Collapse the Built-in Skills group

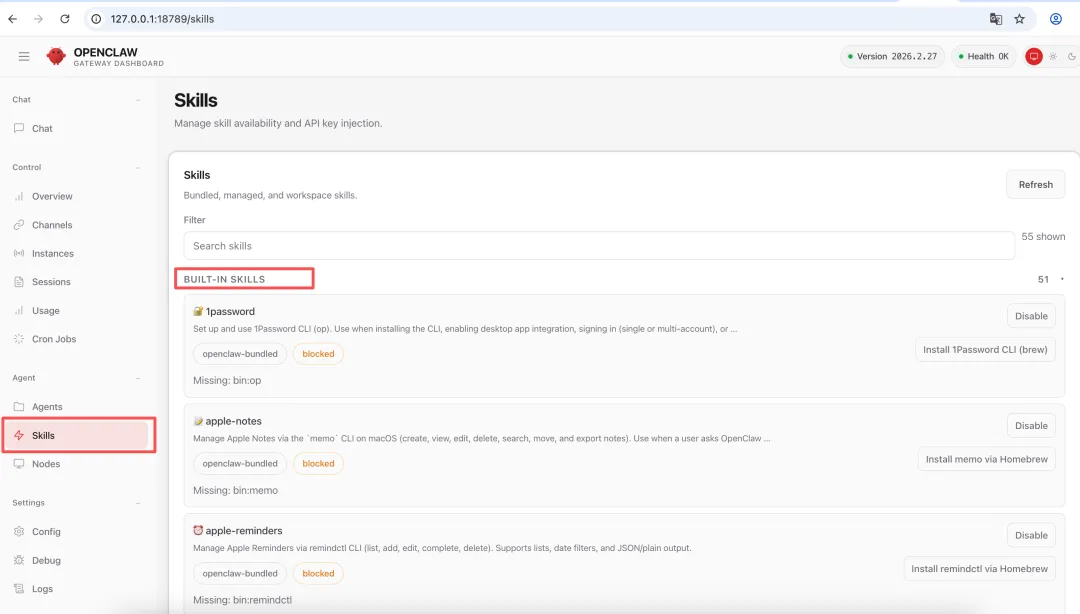[1062, 280]
